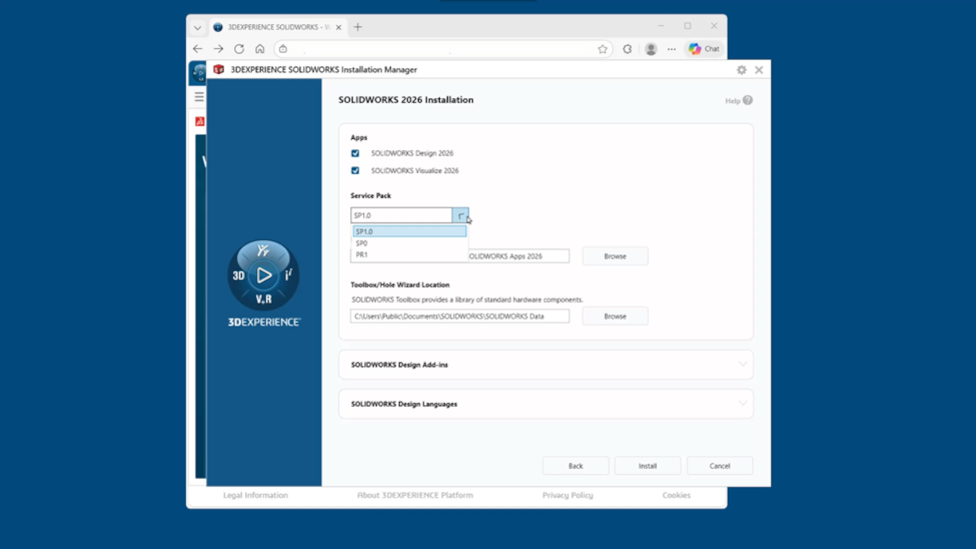The height and width of the screenshot is (549, 976).
Task: Choose PR1 in the service pack list
Action: point(362,255)
